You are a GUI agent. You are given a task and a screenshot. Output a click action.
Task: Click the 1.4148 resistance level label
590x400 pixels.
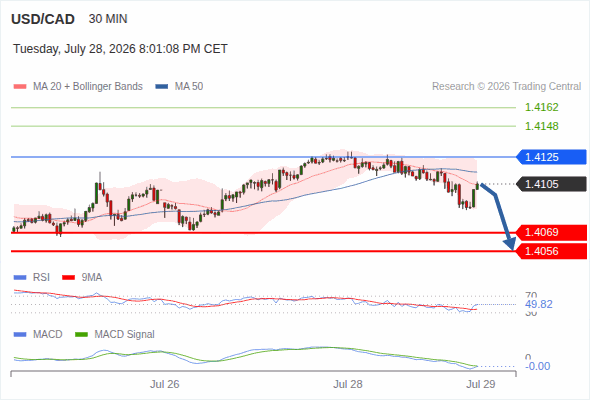click(541, 126)
